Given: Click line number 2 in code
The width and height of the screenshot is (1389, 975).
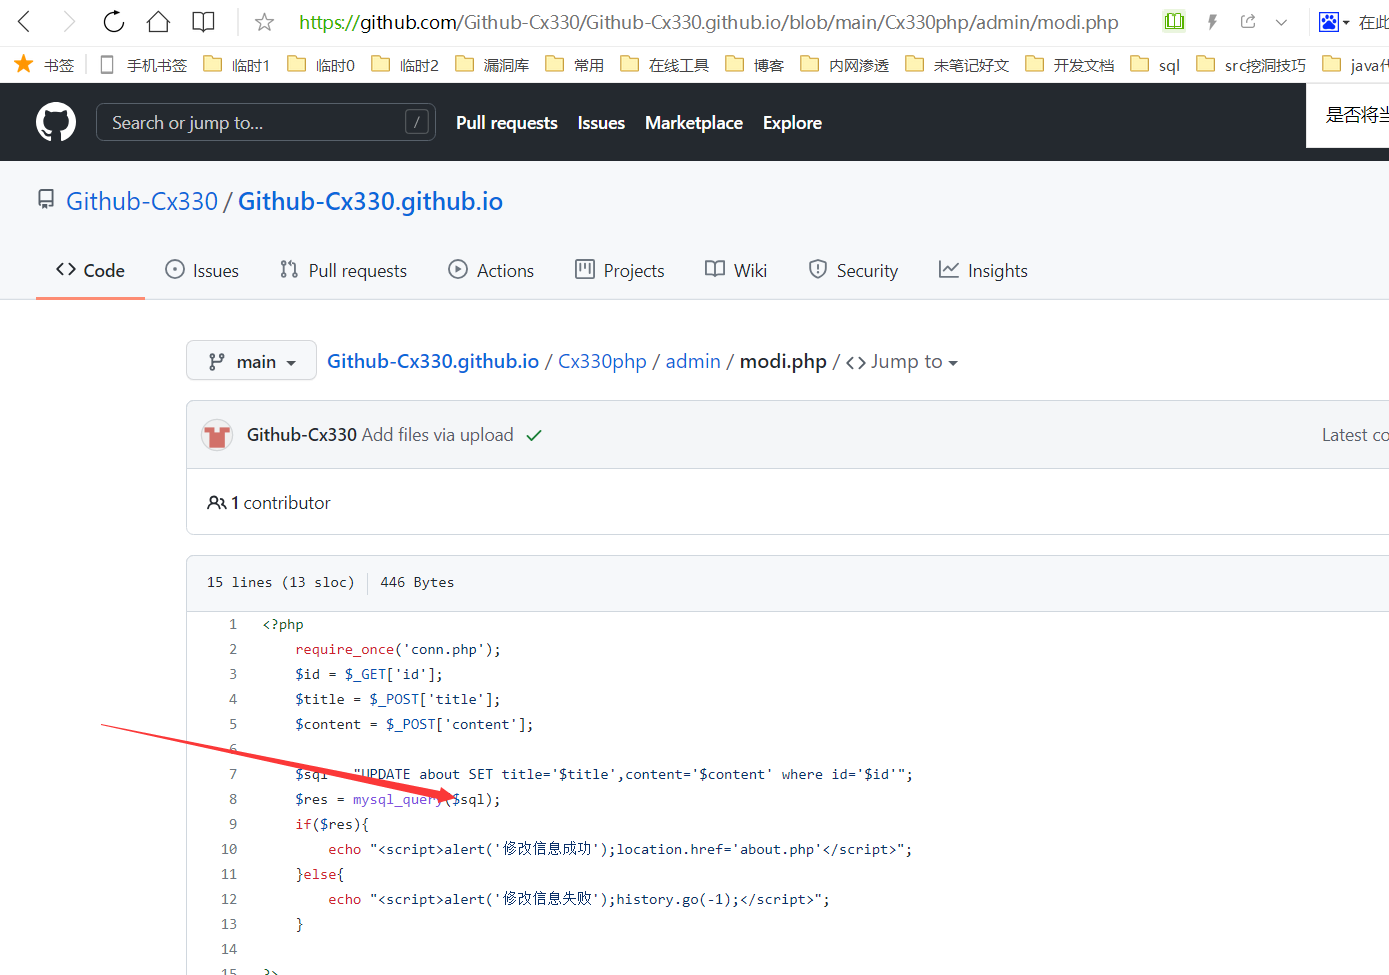Looking at the screenshot, I should [233, 649].
